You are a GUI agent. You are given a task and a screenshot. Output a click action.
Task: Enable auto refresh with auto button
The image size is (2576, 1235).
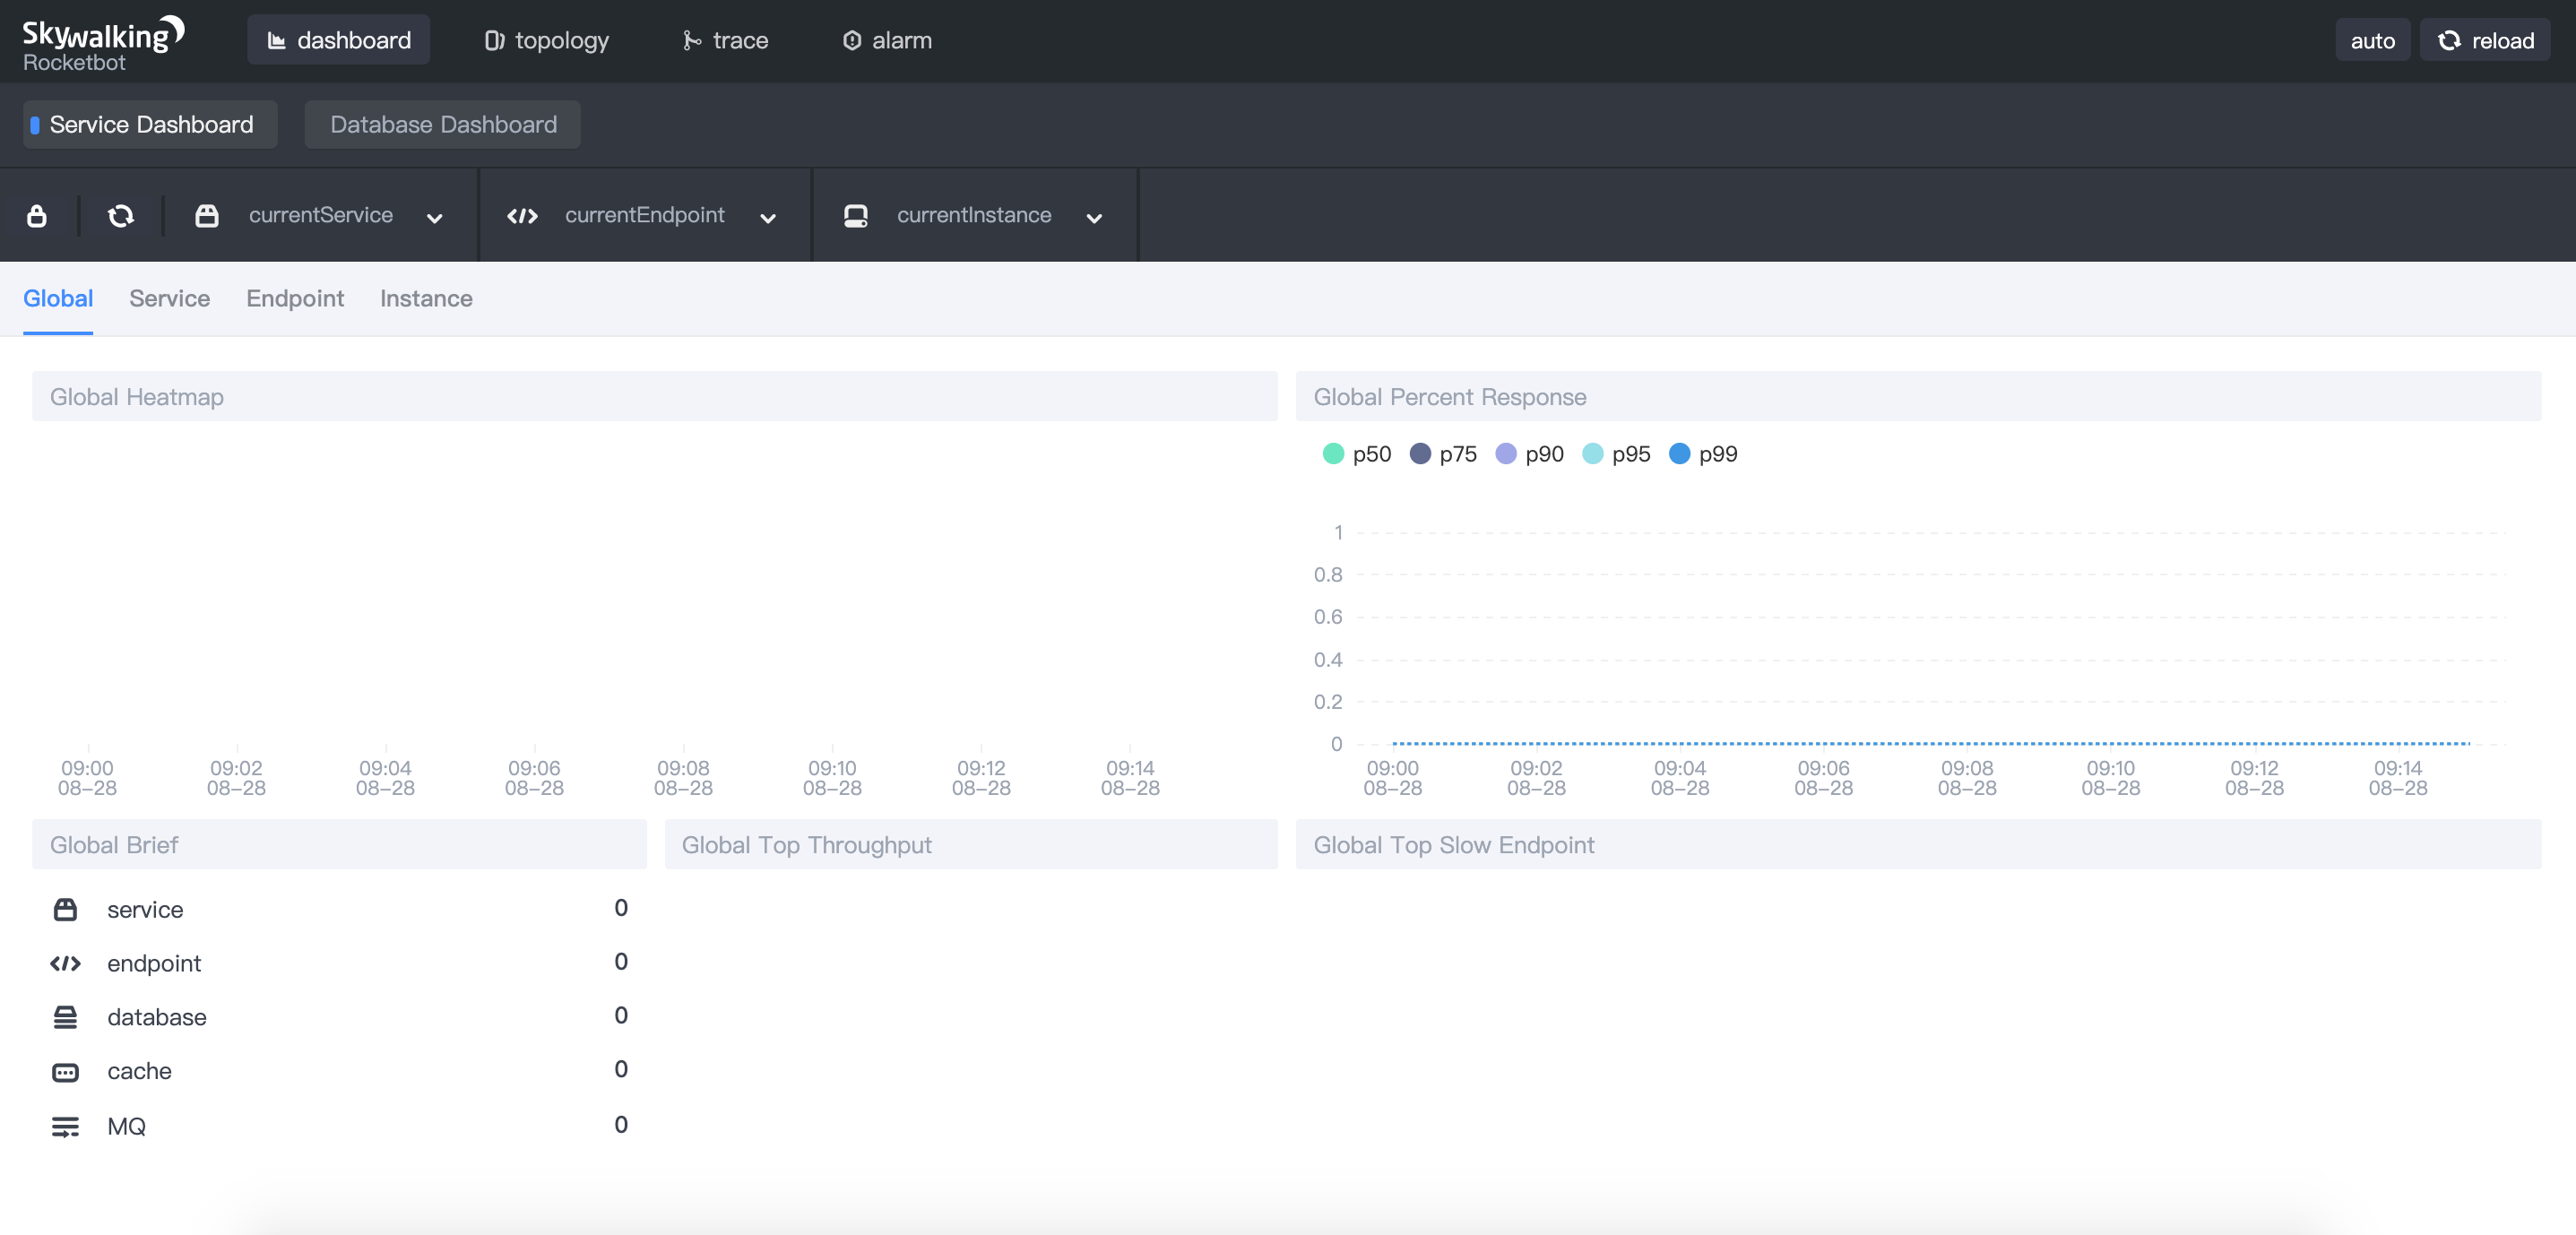point(2371,40)
